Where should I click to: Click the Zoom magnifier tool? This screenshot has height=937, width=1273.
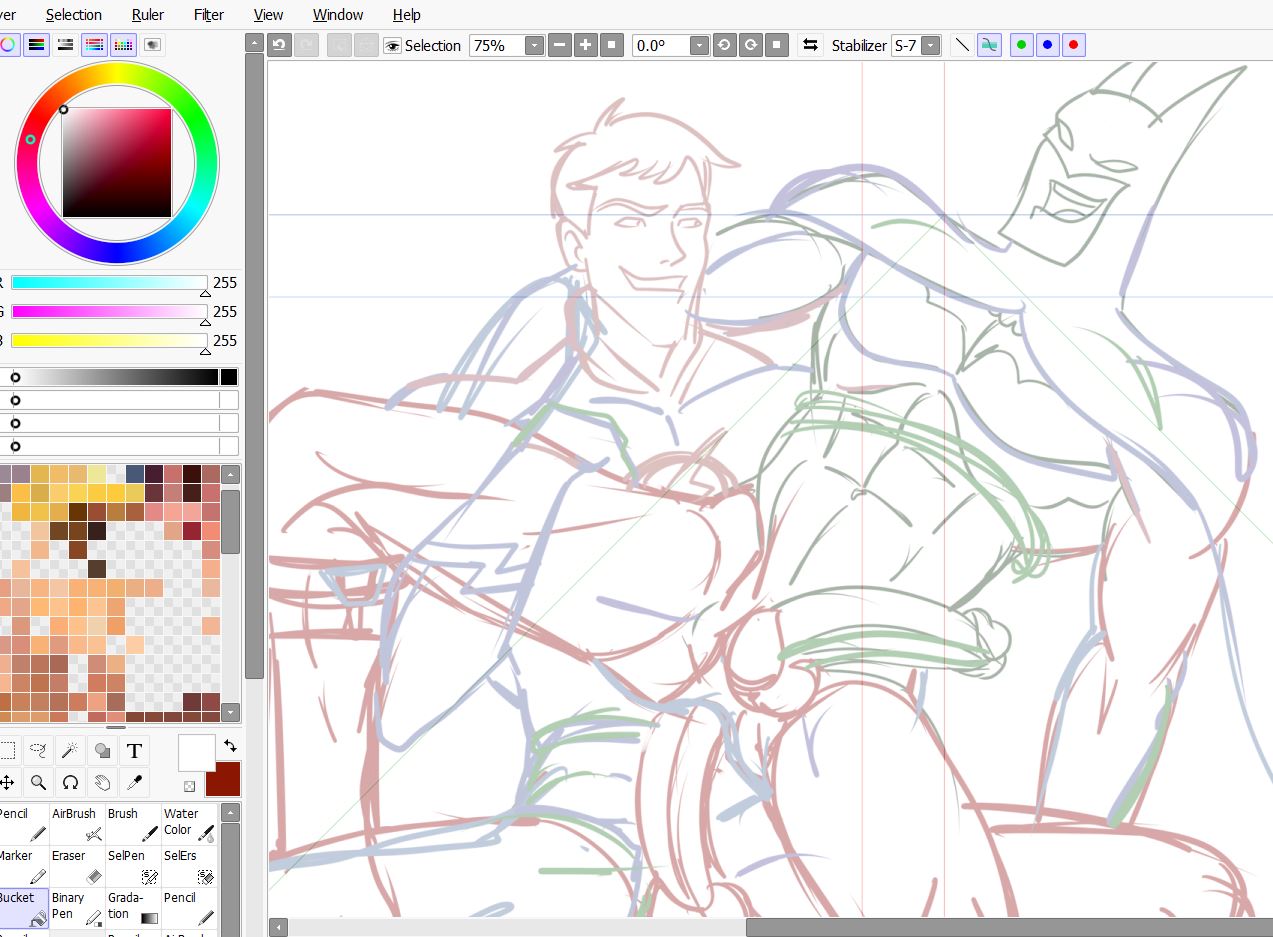38,782
